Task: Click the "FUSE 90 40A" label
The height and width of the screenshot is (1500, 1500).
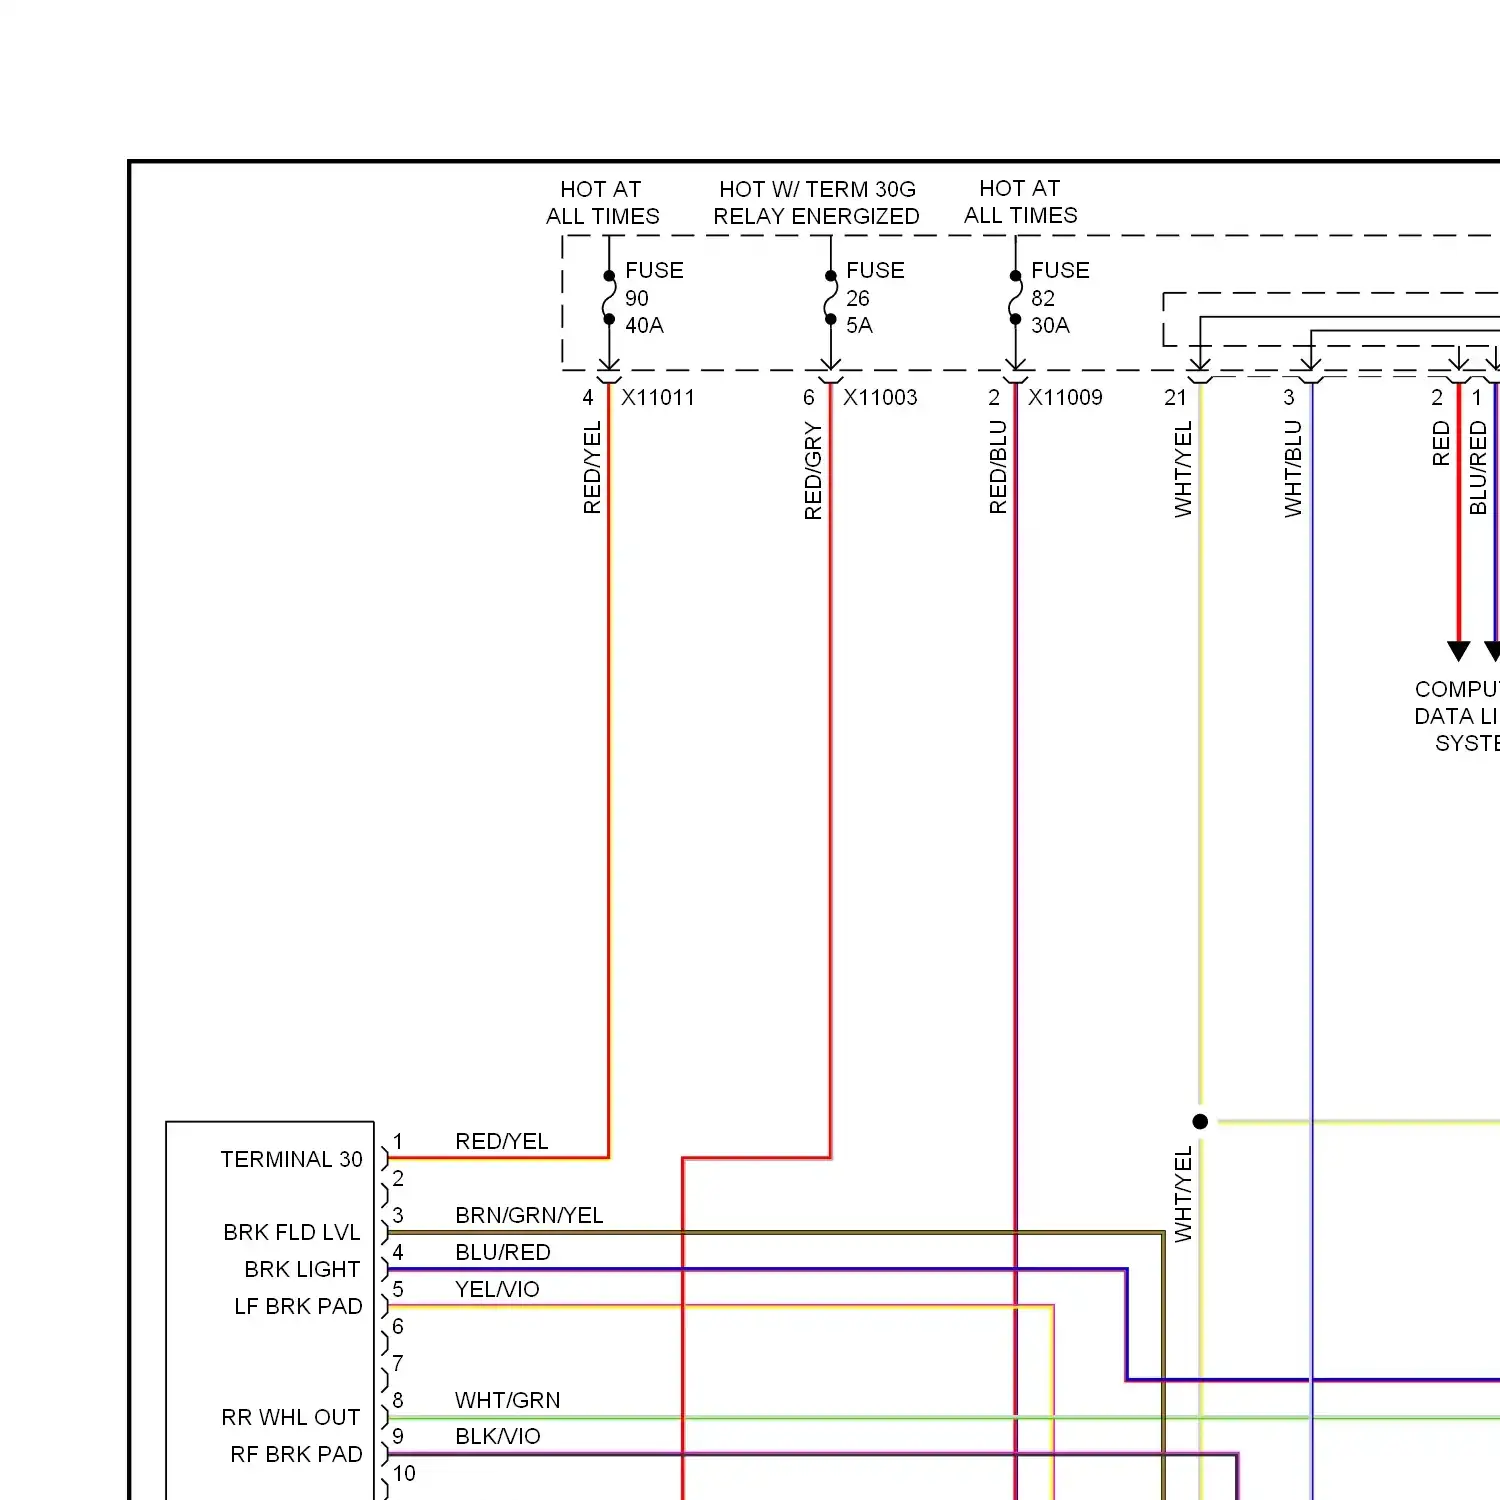Action: tap(654, 297)
